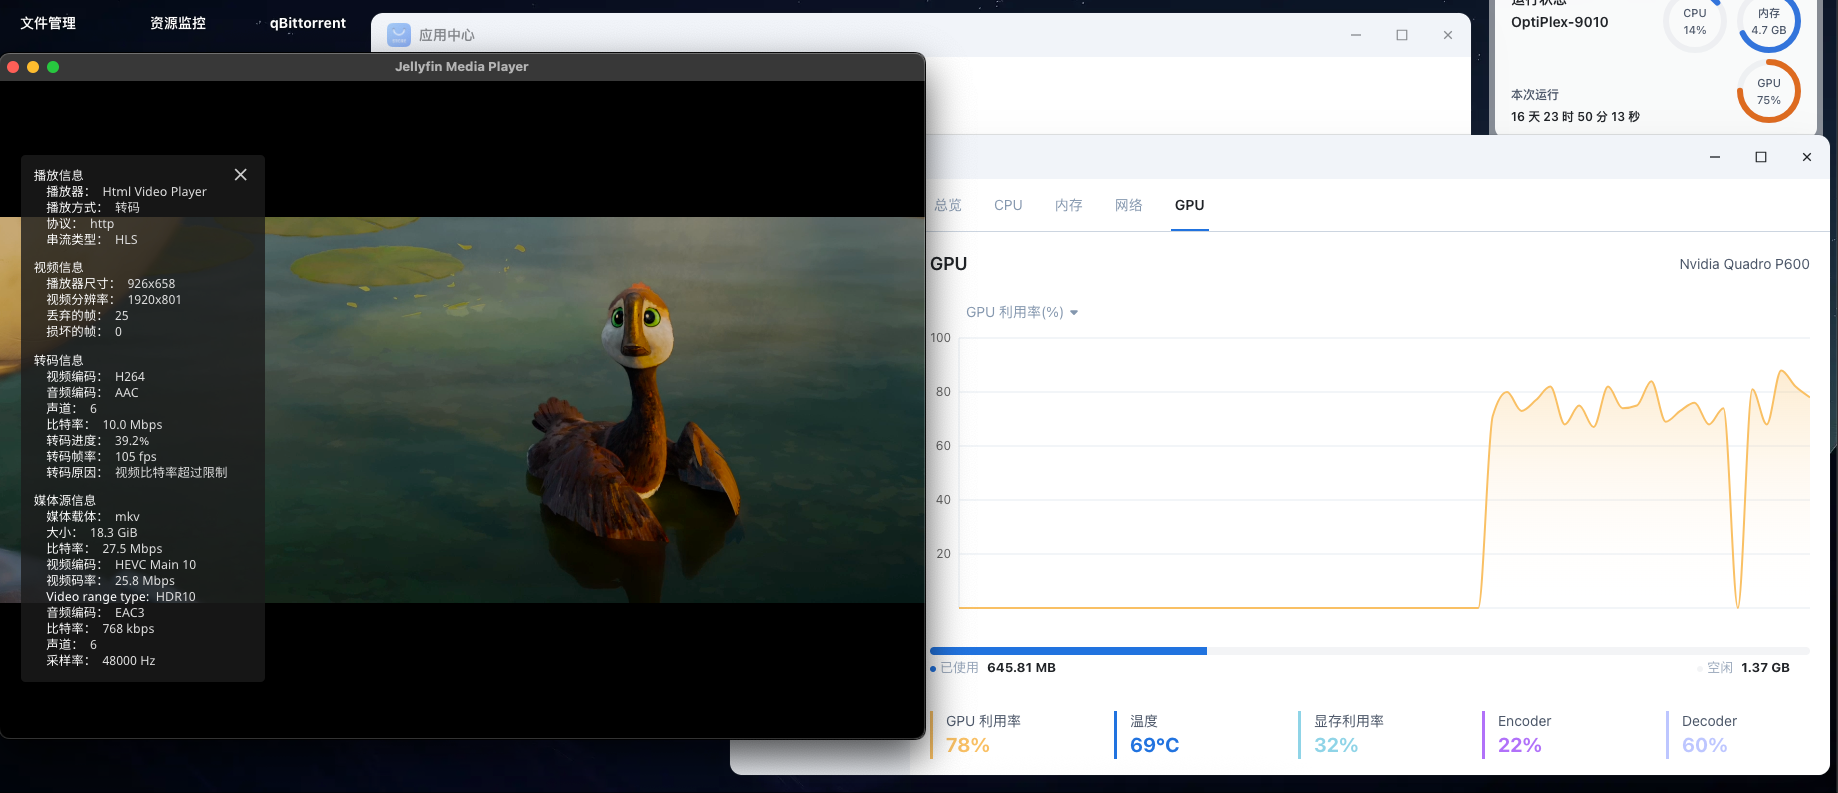Image resolution: width=1838 pixels, height=793 pixels.
Task: Click the CPU 14% gauge widget
Action: 1695,22
